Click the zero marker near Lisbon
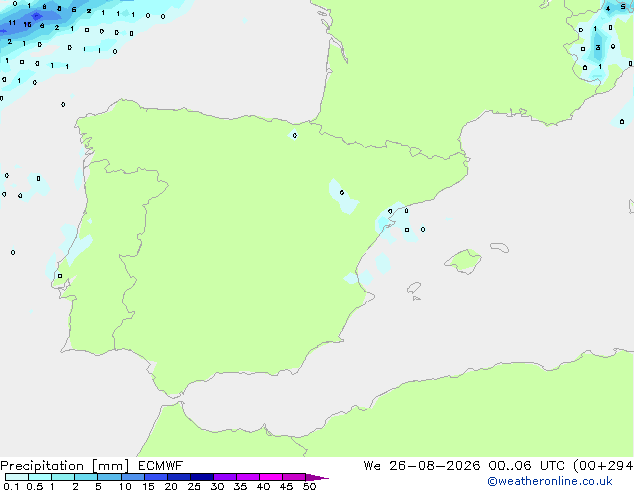 pyautogui.click(x=60, y=276)
